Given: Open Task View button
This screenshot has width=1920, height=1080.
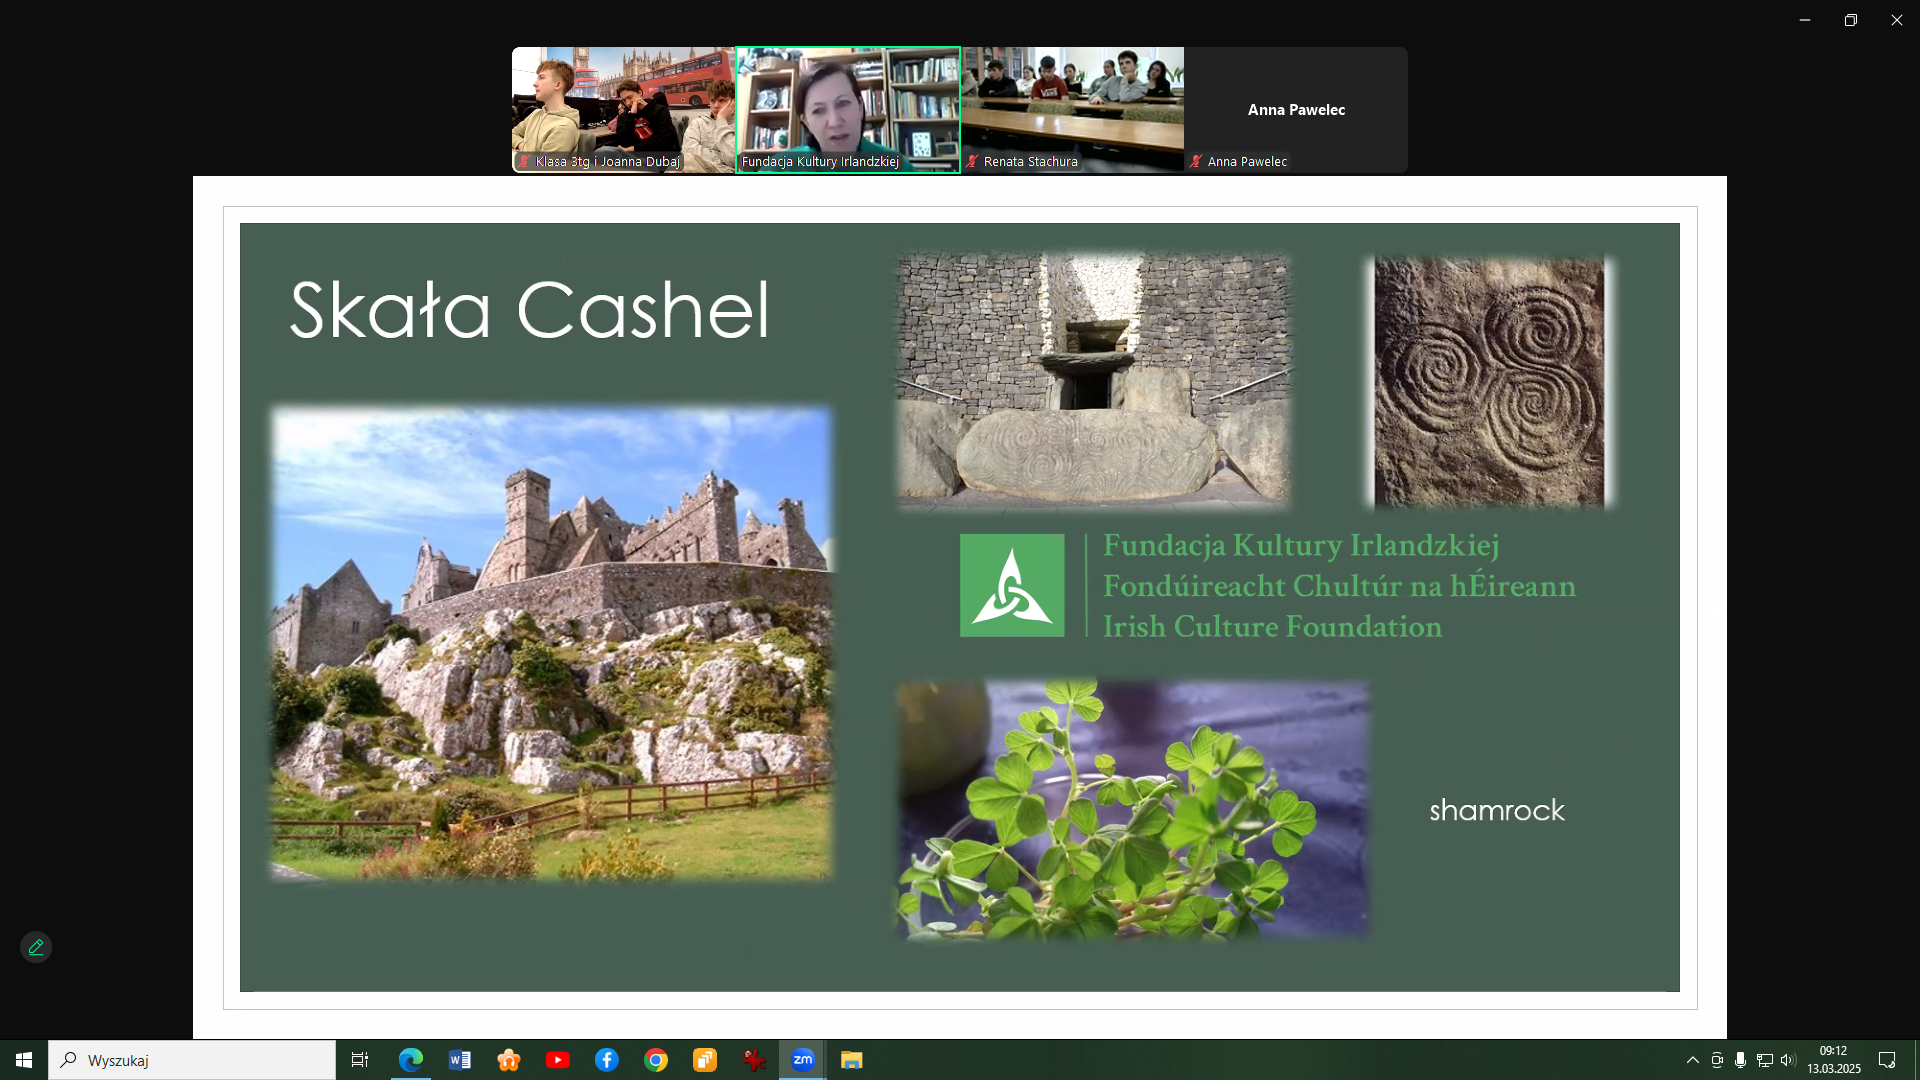Looking at the screenshot, I should 360,1060.
